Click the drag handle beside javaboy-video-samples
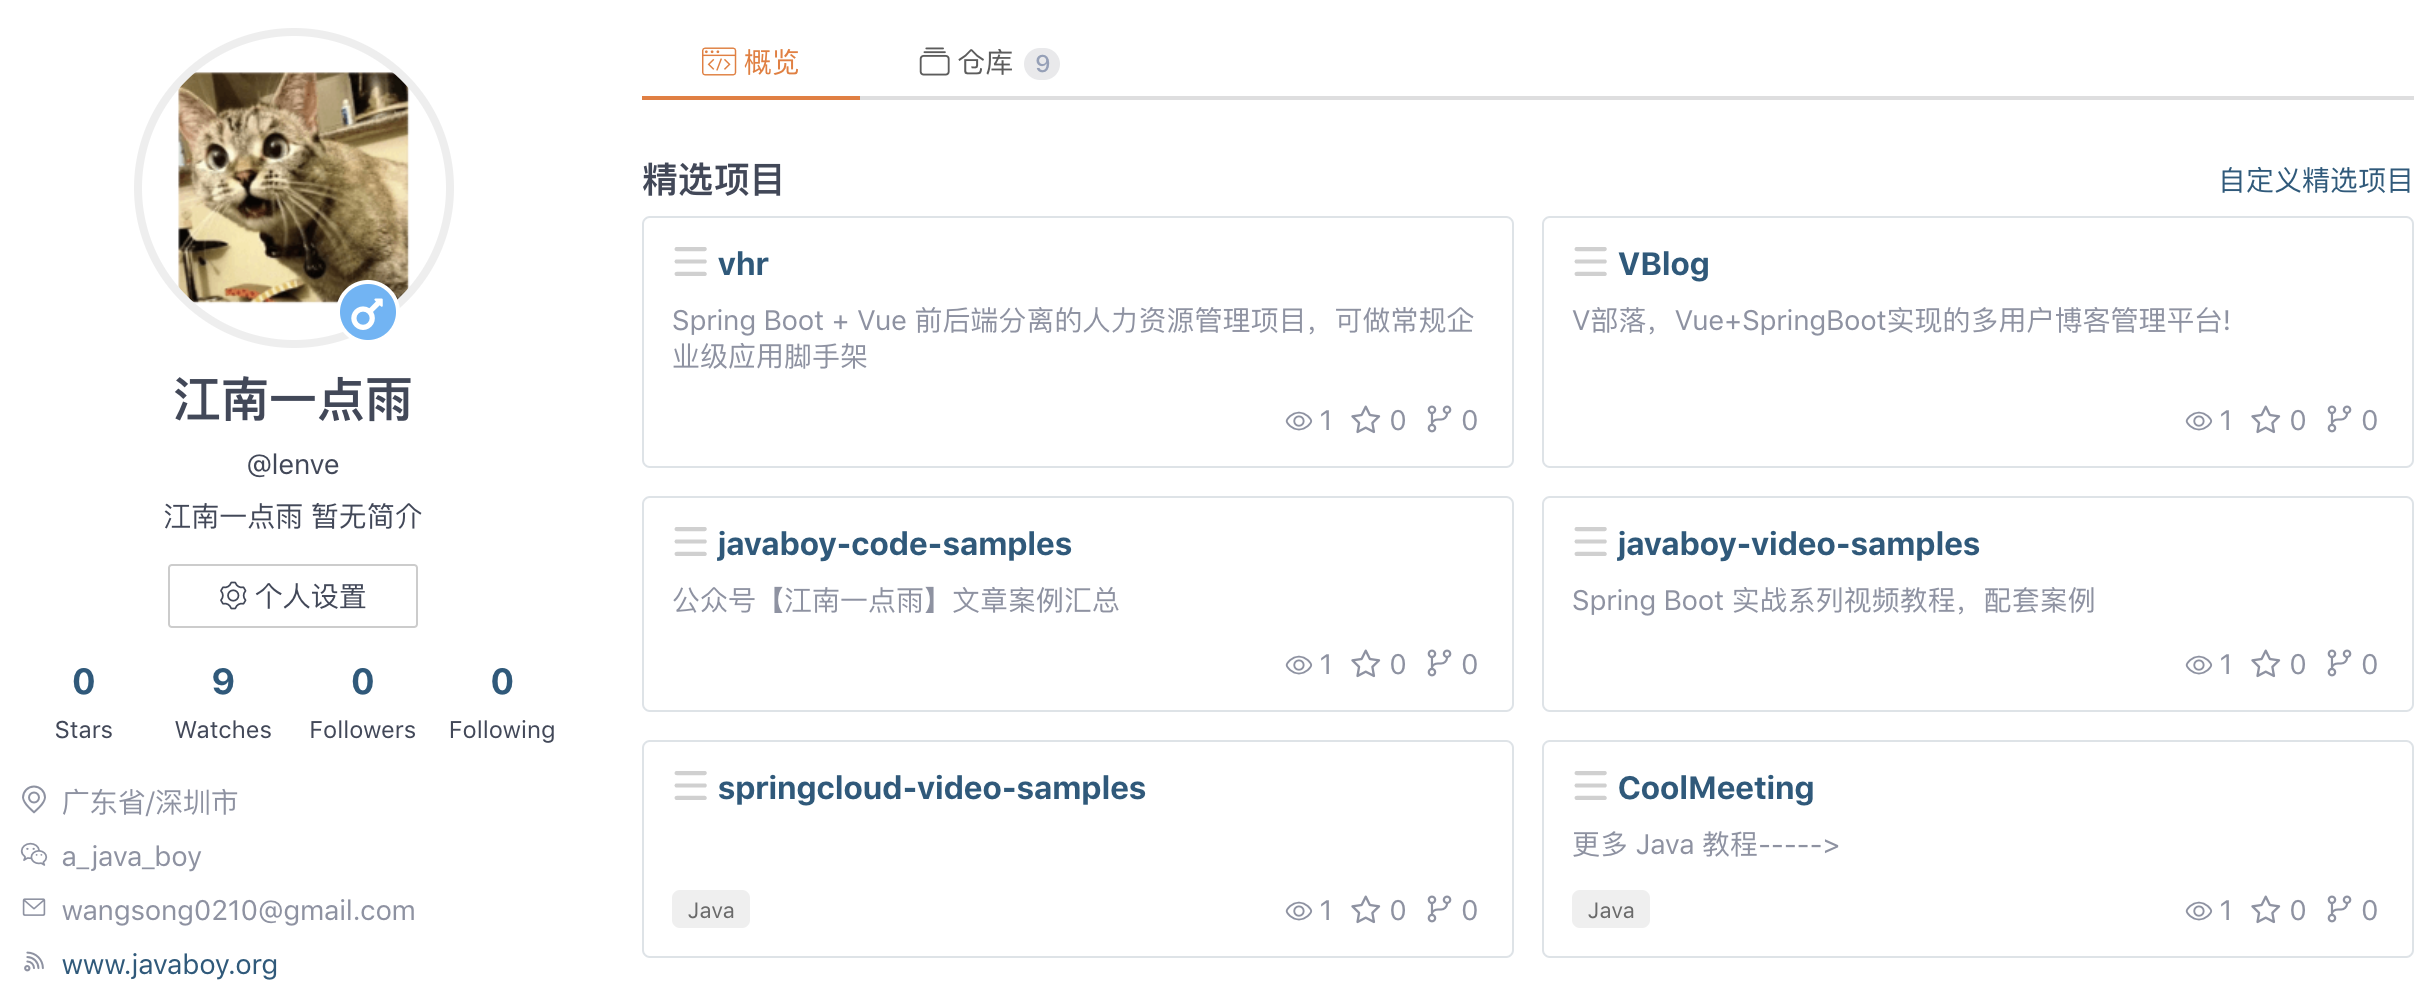The height and width of the screenshot is (986, 2430). pos(1590,542)
